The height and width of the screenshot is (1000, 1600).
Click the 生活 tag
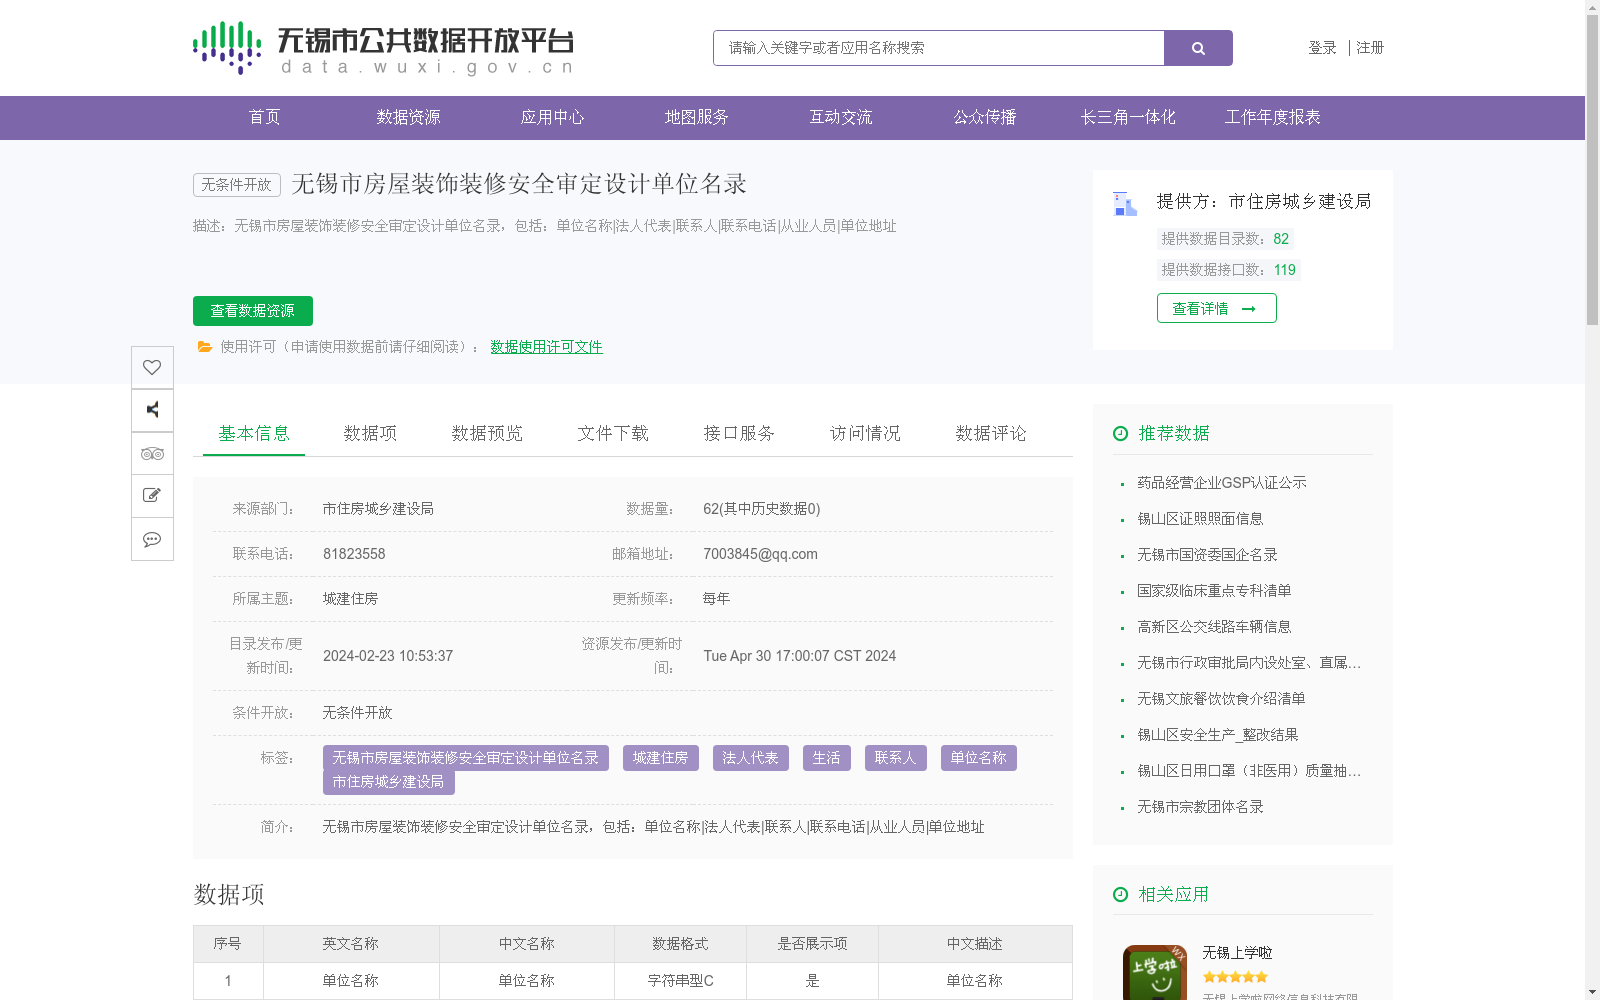pyautogui.click(x=827, y=758)
